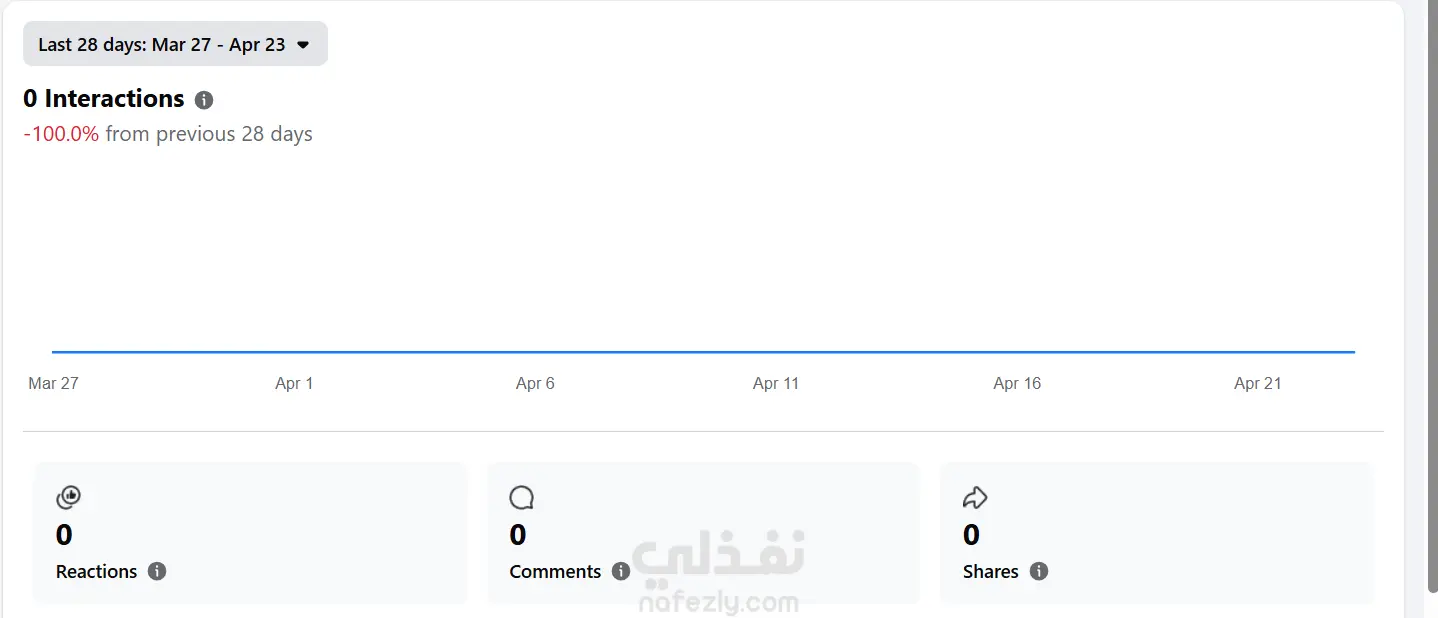Screen dimensions: 1438x618
Task: Click the 0 Interactions heading
Action: click(x=104, y=99)
